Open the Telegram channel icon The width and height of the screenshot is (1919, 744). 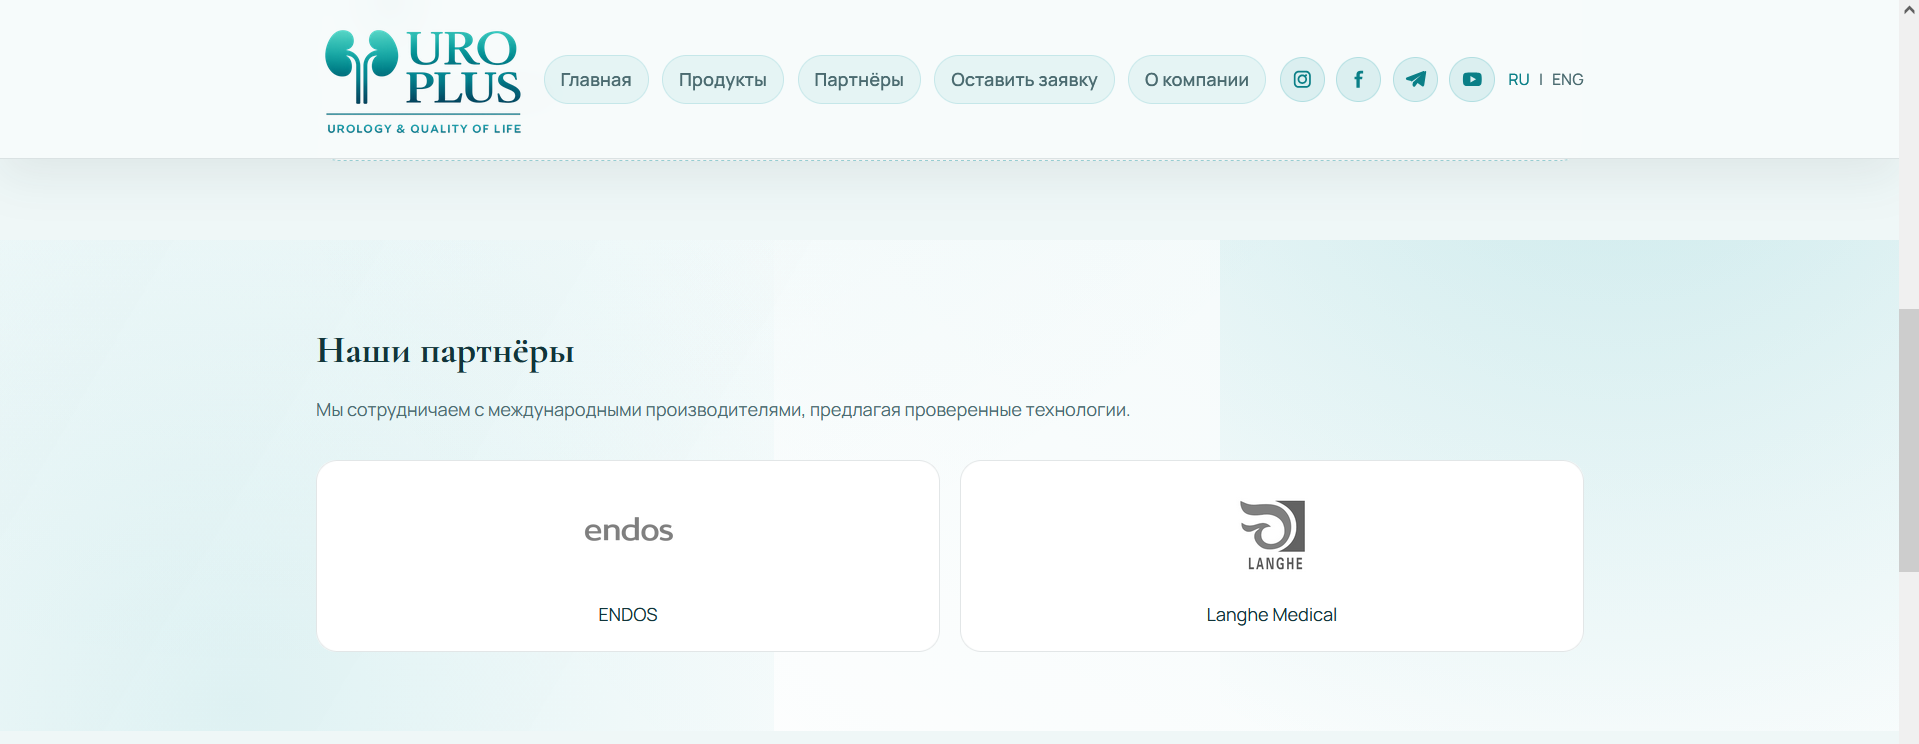coord(1415,80)
